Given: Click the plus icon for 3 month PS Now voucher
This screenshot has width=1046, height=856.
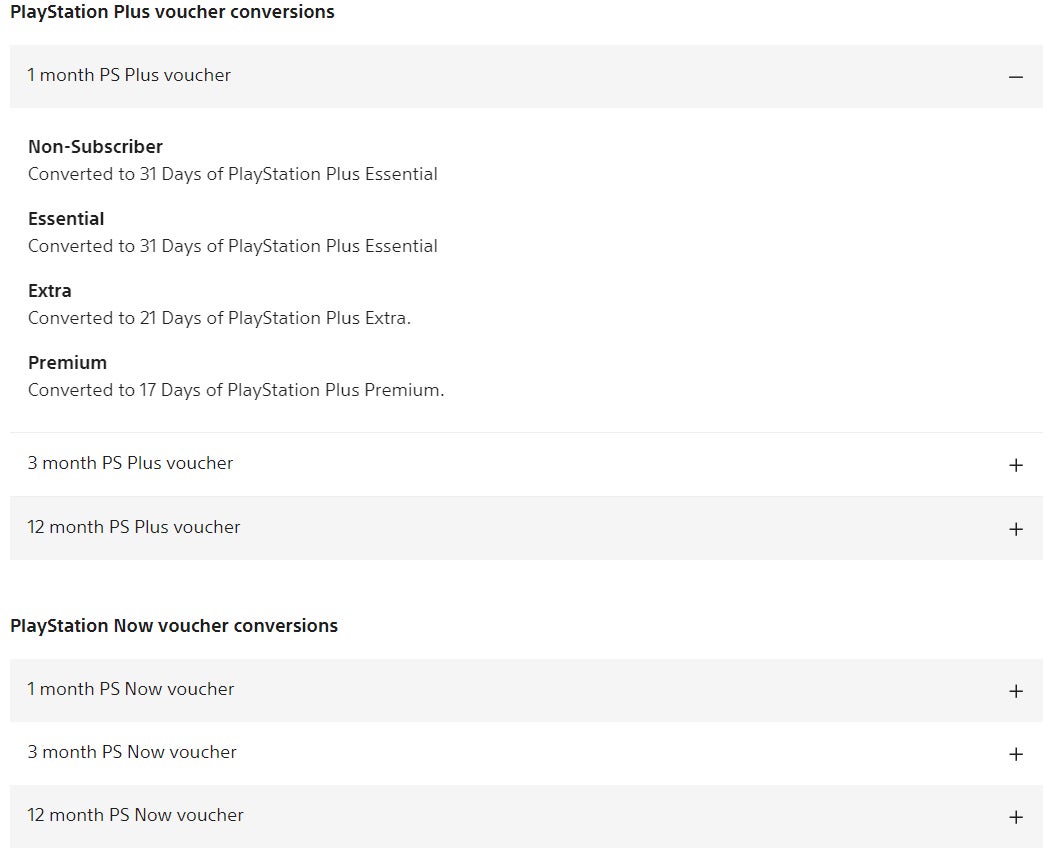Looking at the screenshot, I should (1016, 754).
